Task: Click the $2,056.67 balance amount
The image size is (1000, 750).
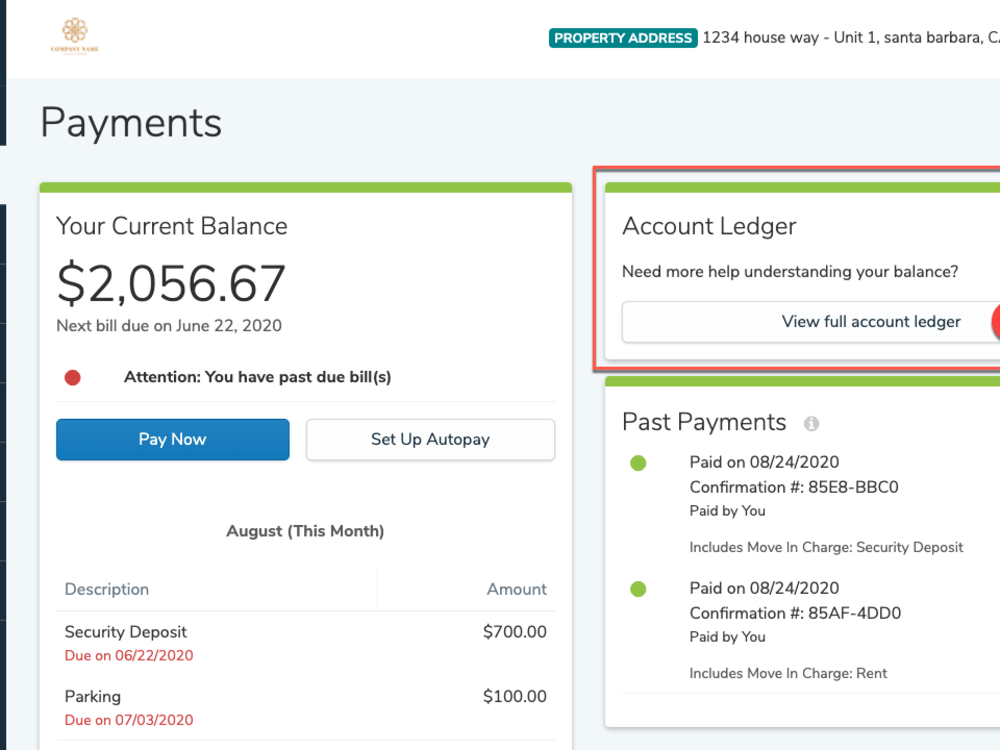Action: point(171,283)
